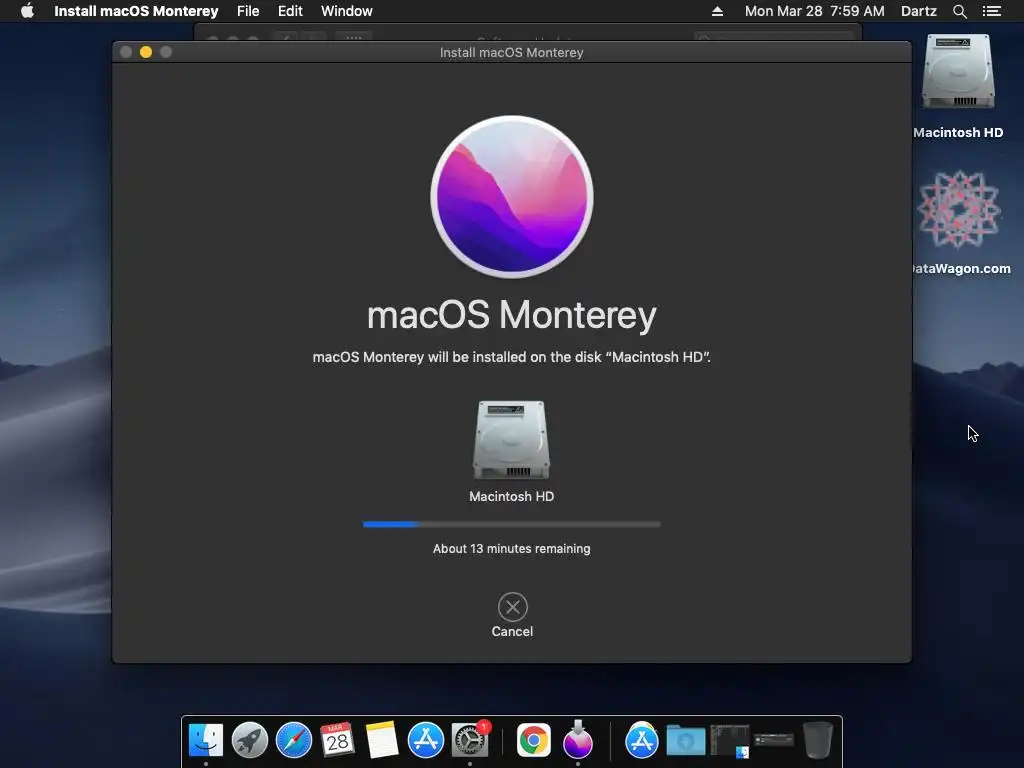Cancel the macOS Monterey installation
Screen dimensions: 1024x768
(512, 615)
